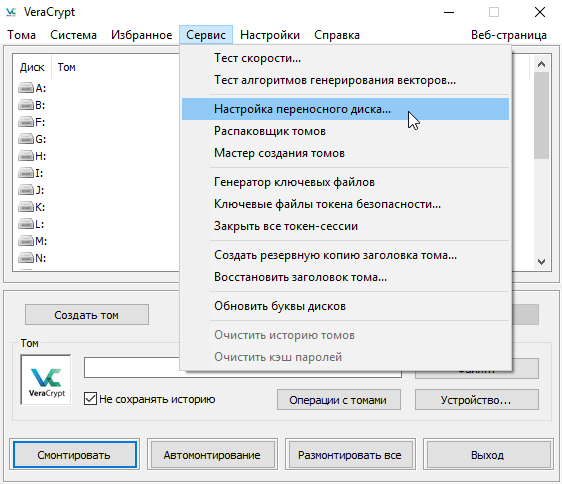Click the drive list scroll down arrow

[x=542, y=262]
